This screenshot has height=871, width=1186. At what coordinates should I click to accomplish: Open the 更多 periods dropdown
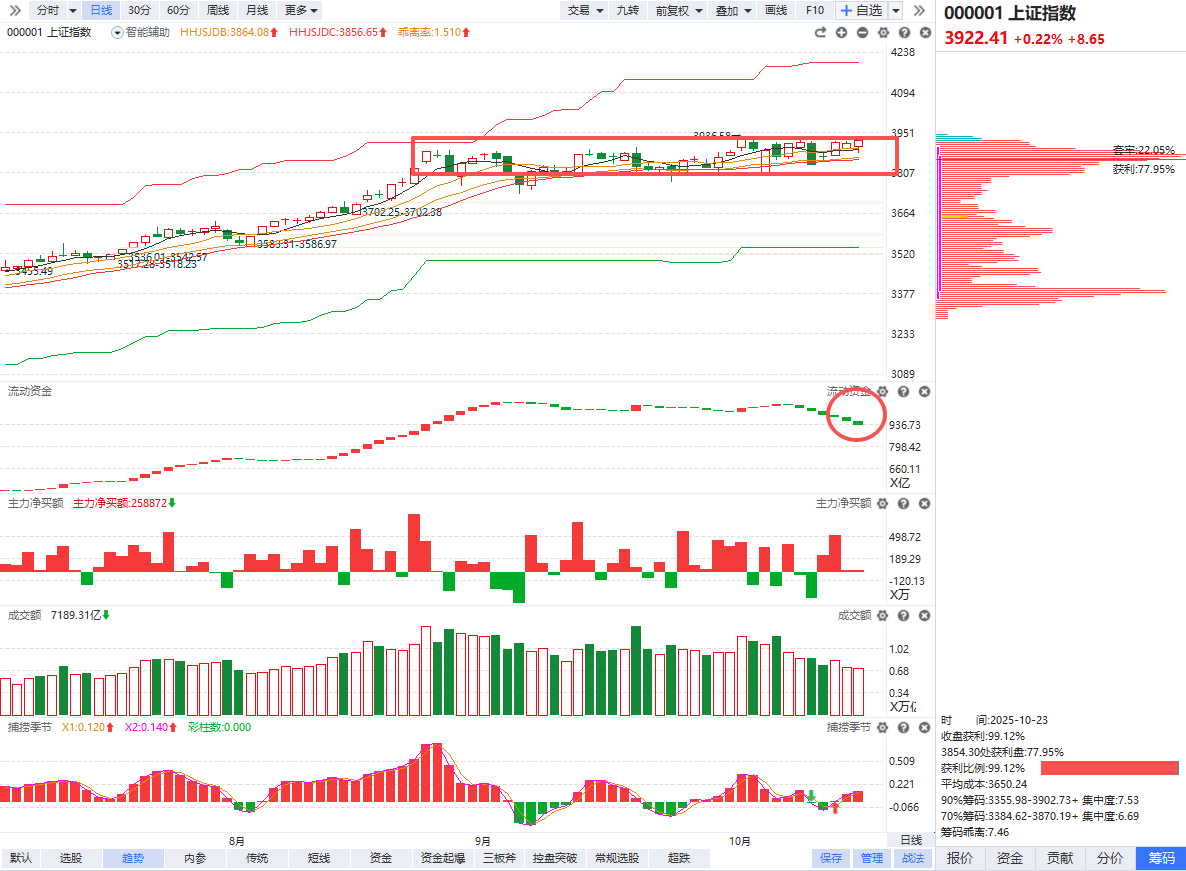[x=301, y=11]
